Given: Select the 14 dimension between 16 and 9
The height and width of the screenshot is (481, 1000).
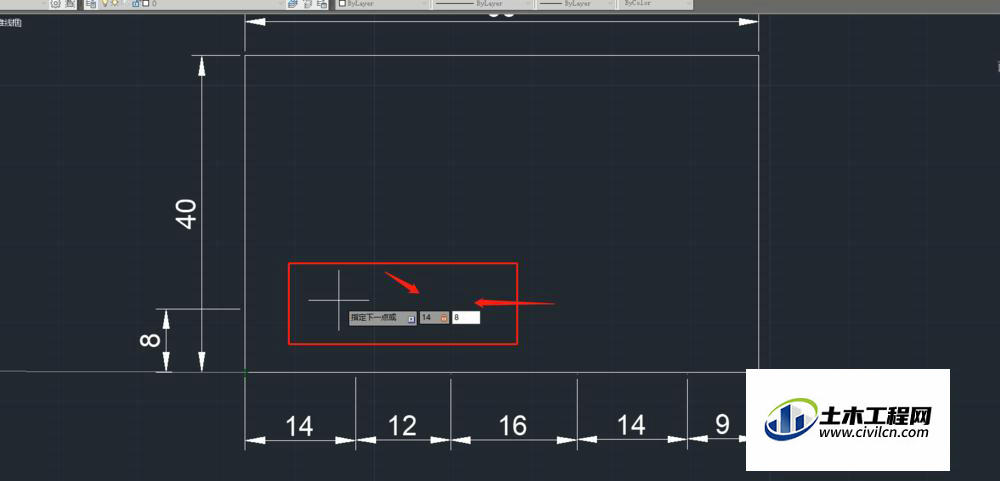Looking at the screenshot, I should coord(631,426).
